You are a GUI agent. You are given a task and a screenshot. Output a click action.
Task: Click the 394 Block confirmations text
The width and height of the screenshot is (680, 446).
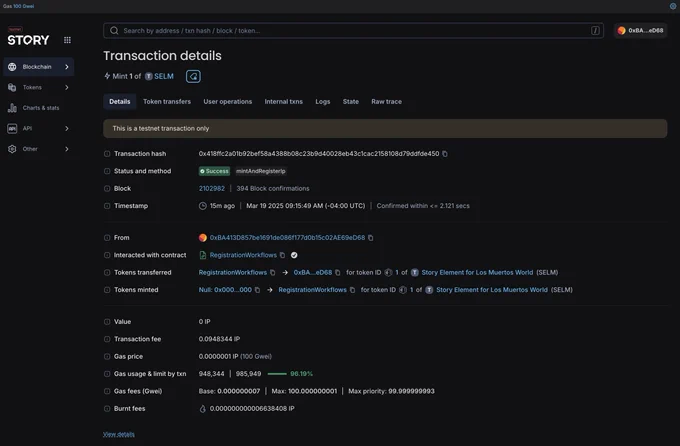pos(273,188)
